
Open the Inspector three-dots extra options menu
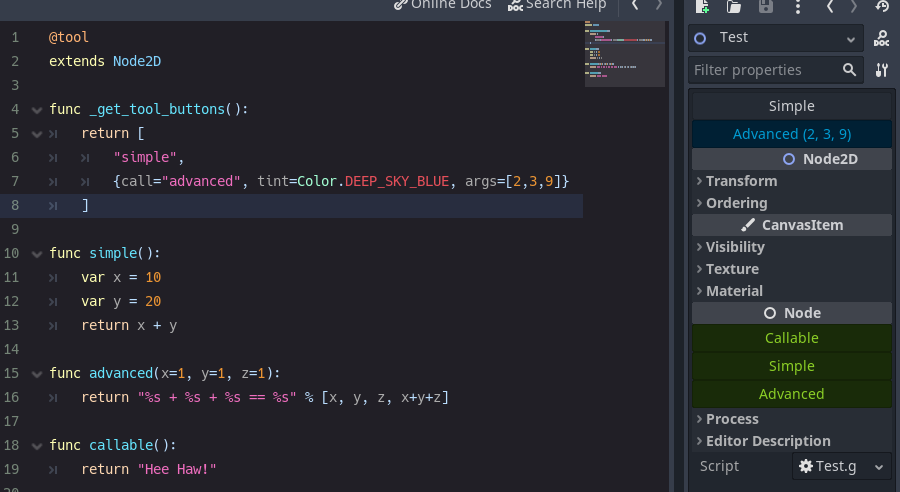pos(798,6)
